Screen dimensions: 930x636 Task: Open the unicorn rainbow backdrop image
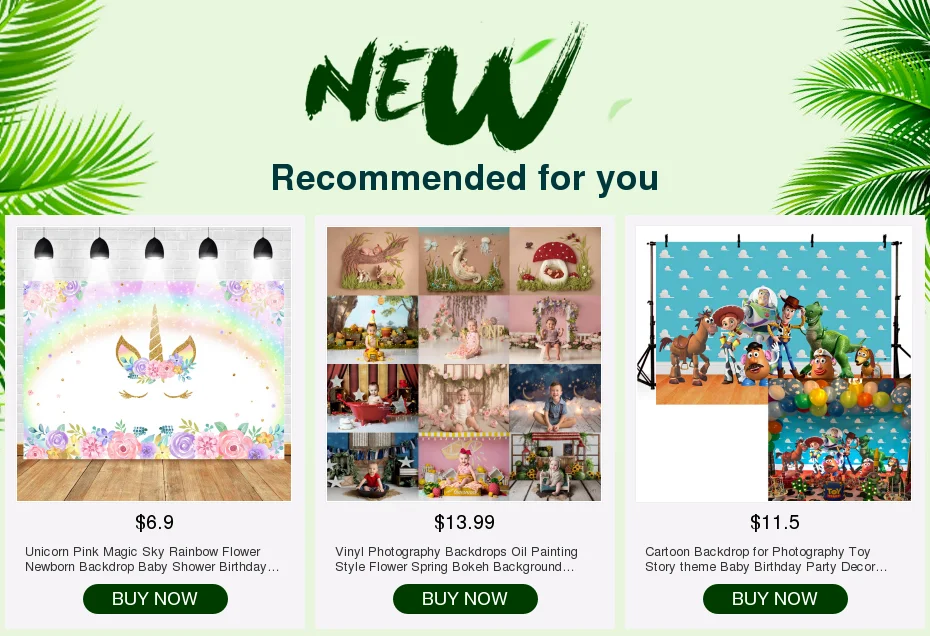pyautogui.click(x=154, y=364)
